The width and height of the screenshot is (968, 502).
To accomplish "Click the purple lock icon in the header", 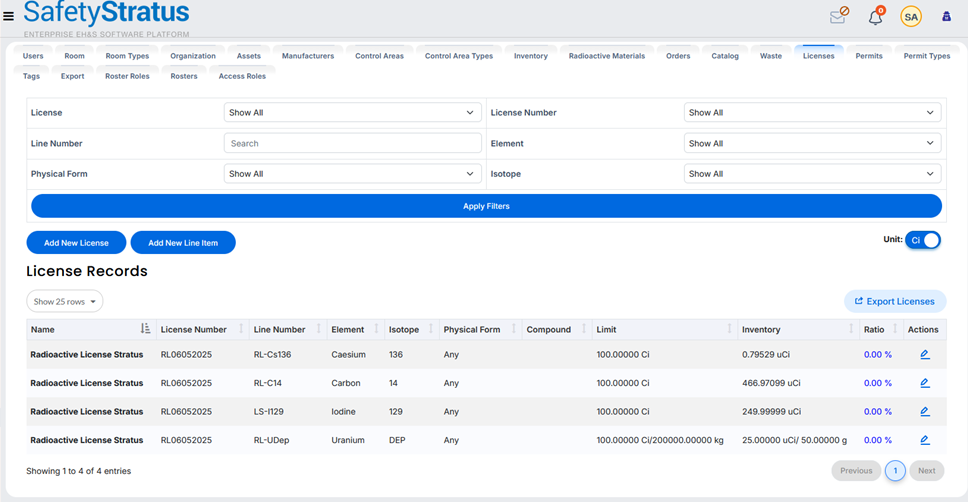I will click(946, 17).
